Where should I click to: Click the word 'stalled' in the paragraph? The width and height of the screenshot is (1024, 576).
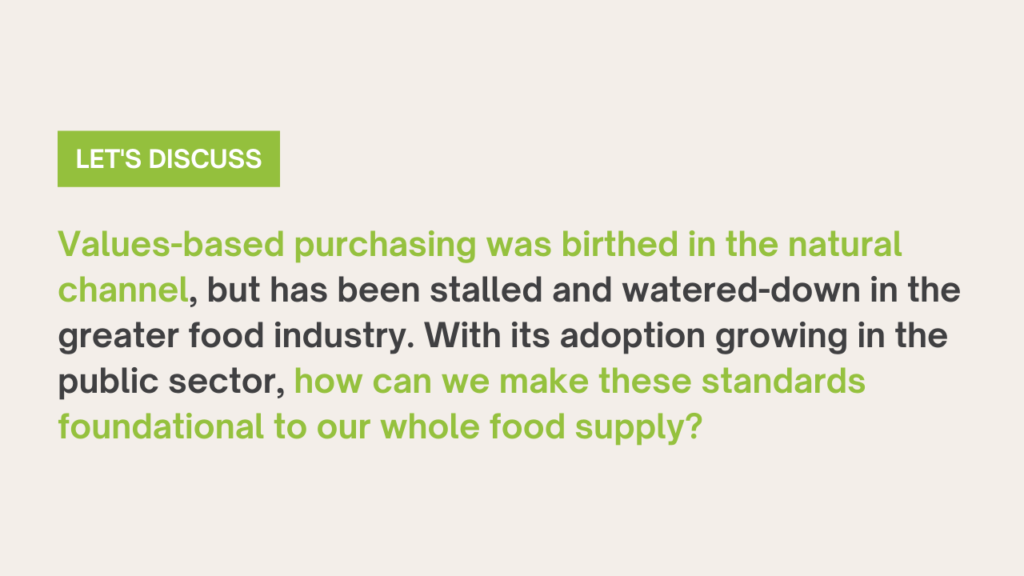click(x=486, y=289)
